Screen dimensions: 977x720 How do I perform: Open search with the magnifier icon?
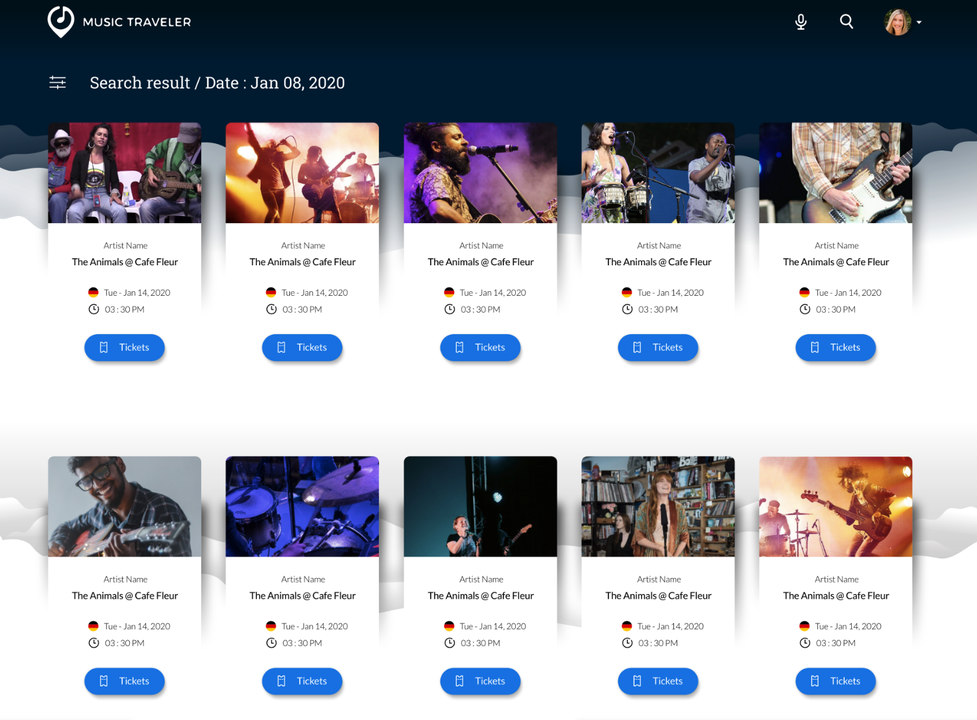846,21
